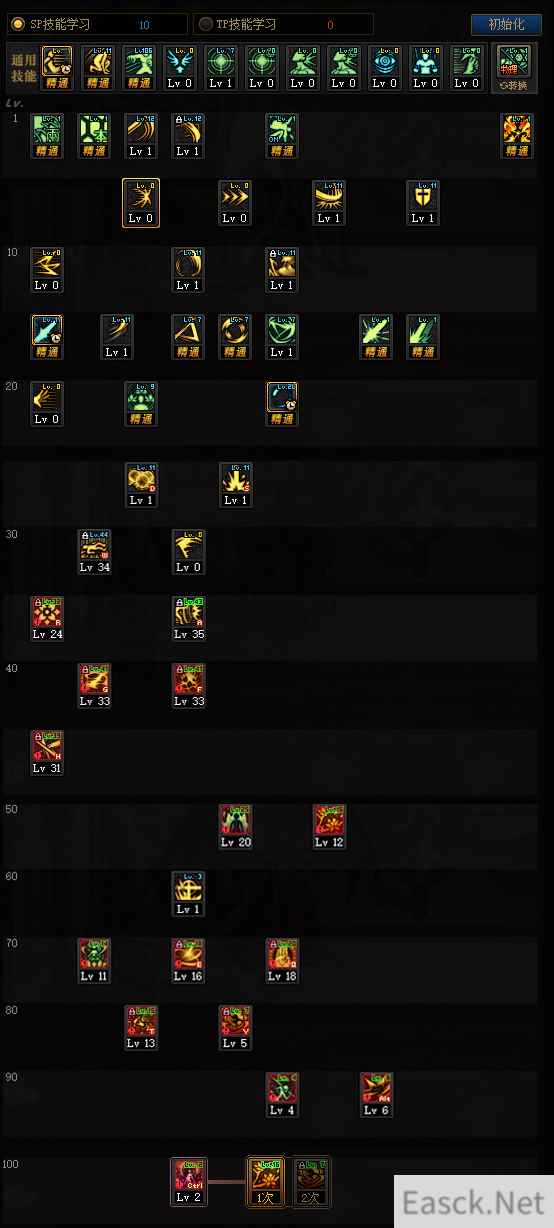This screenshot has width=554, height=1228.
Task: Select the skill icon labeled Lv 34
Action: [94, 552]
